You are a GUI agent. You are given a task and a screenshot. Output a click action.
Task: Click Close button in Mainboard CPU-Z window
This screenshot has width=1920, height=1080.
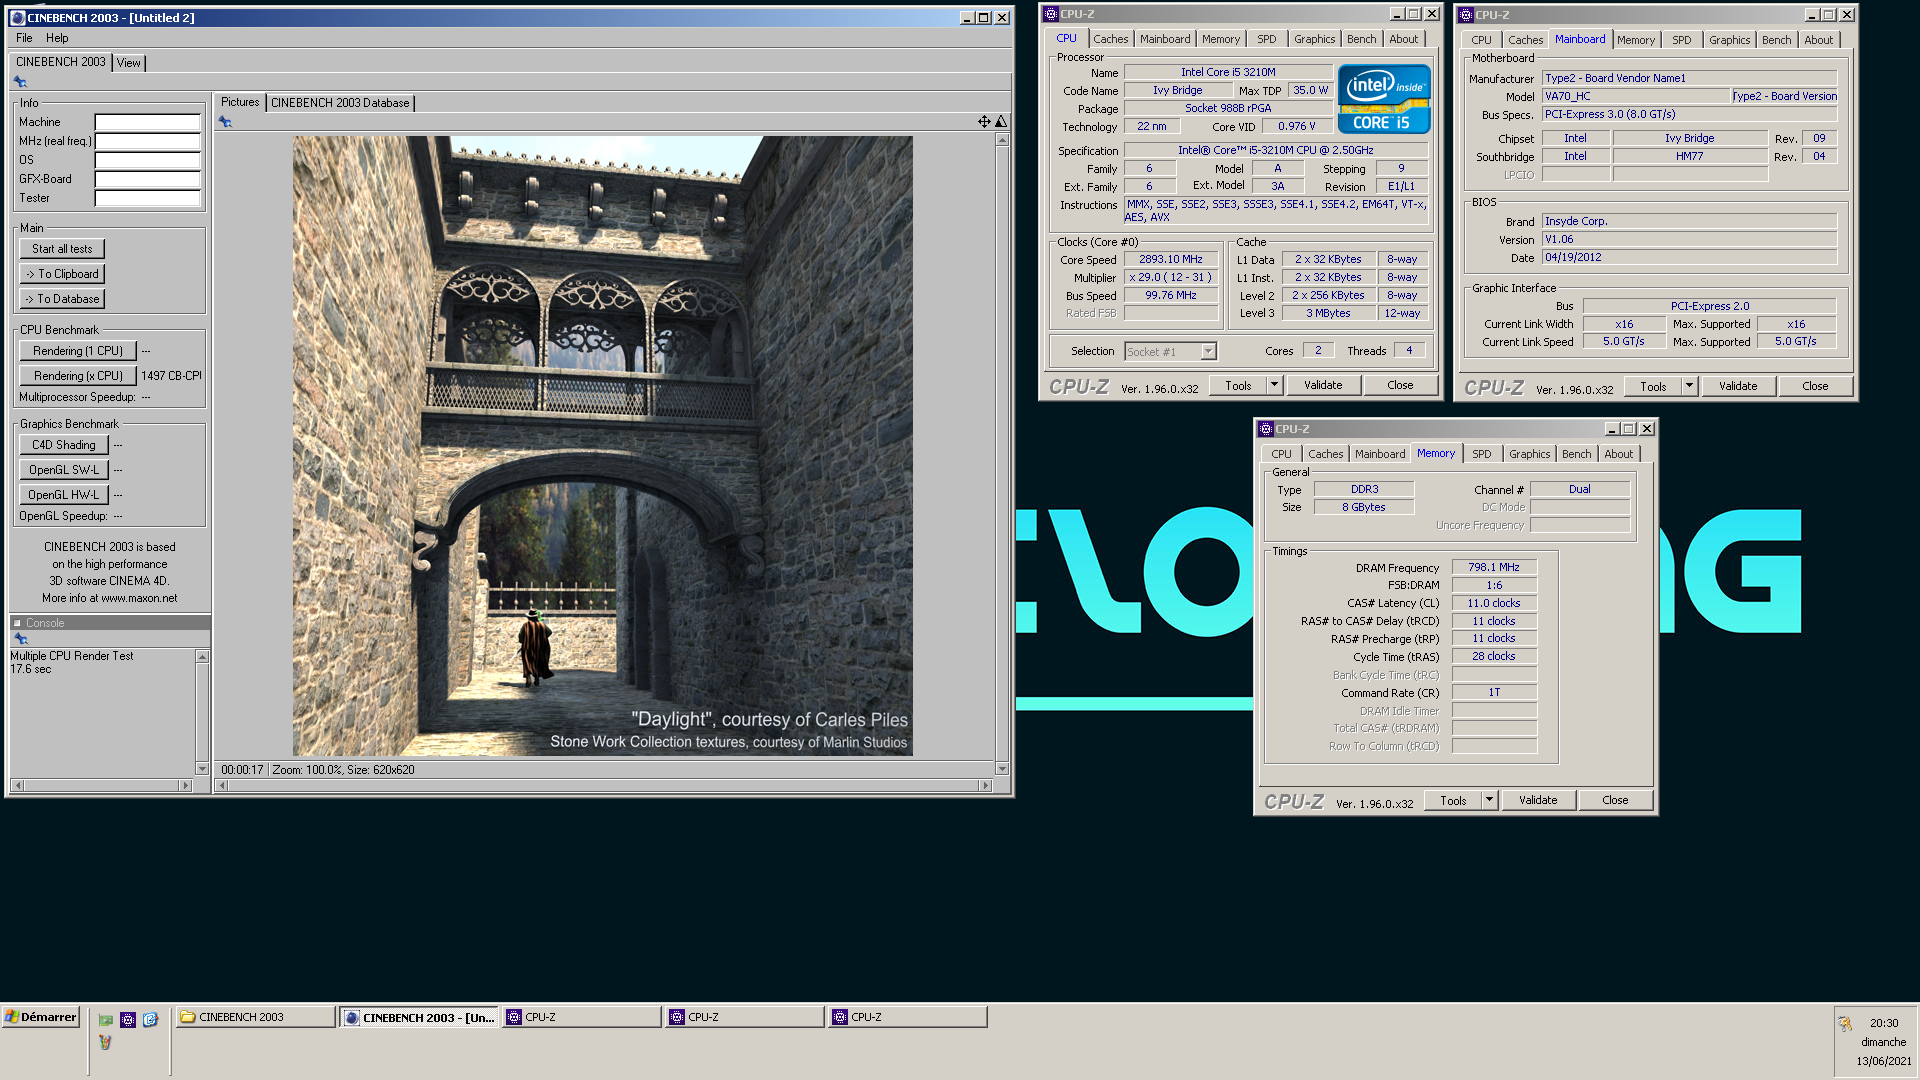[x=1815, y=386]
